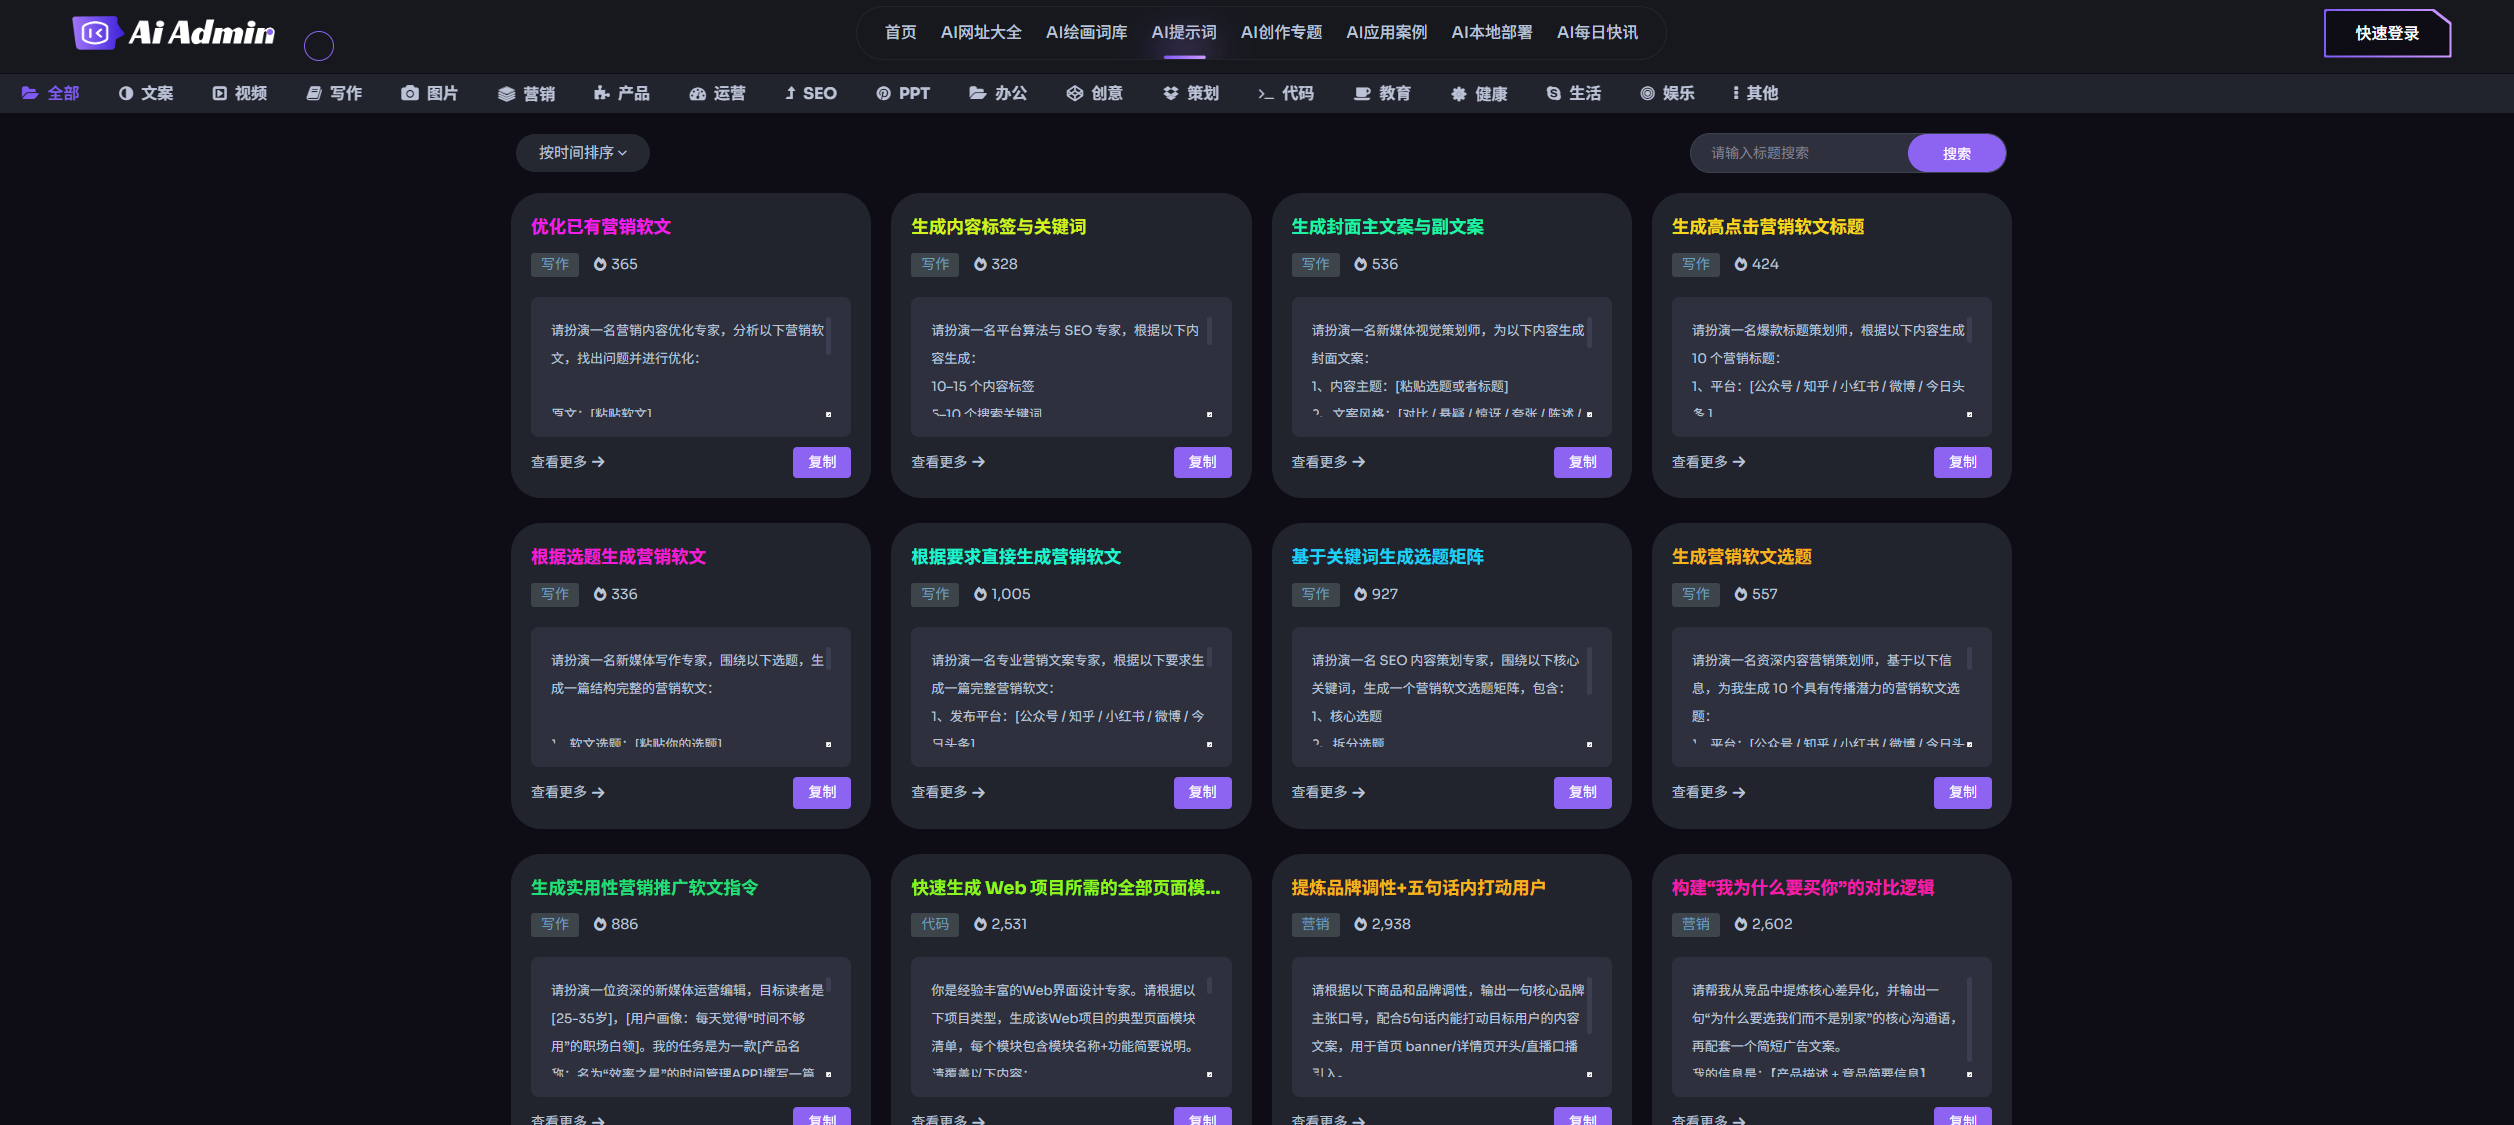The width and height of the screenshot is (2514, 1125).
Task: Select the 创意 category icon
Action: click(x=1075, y=93)
